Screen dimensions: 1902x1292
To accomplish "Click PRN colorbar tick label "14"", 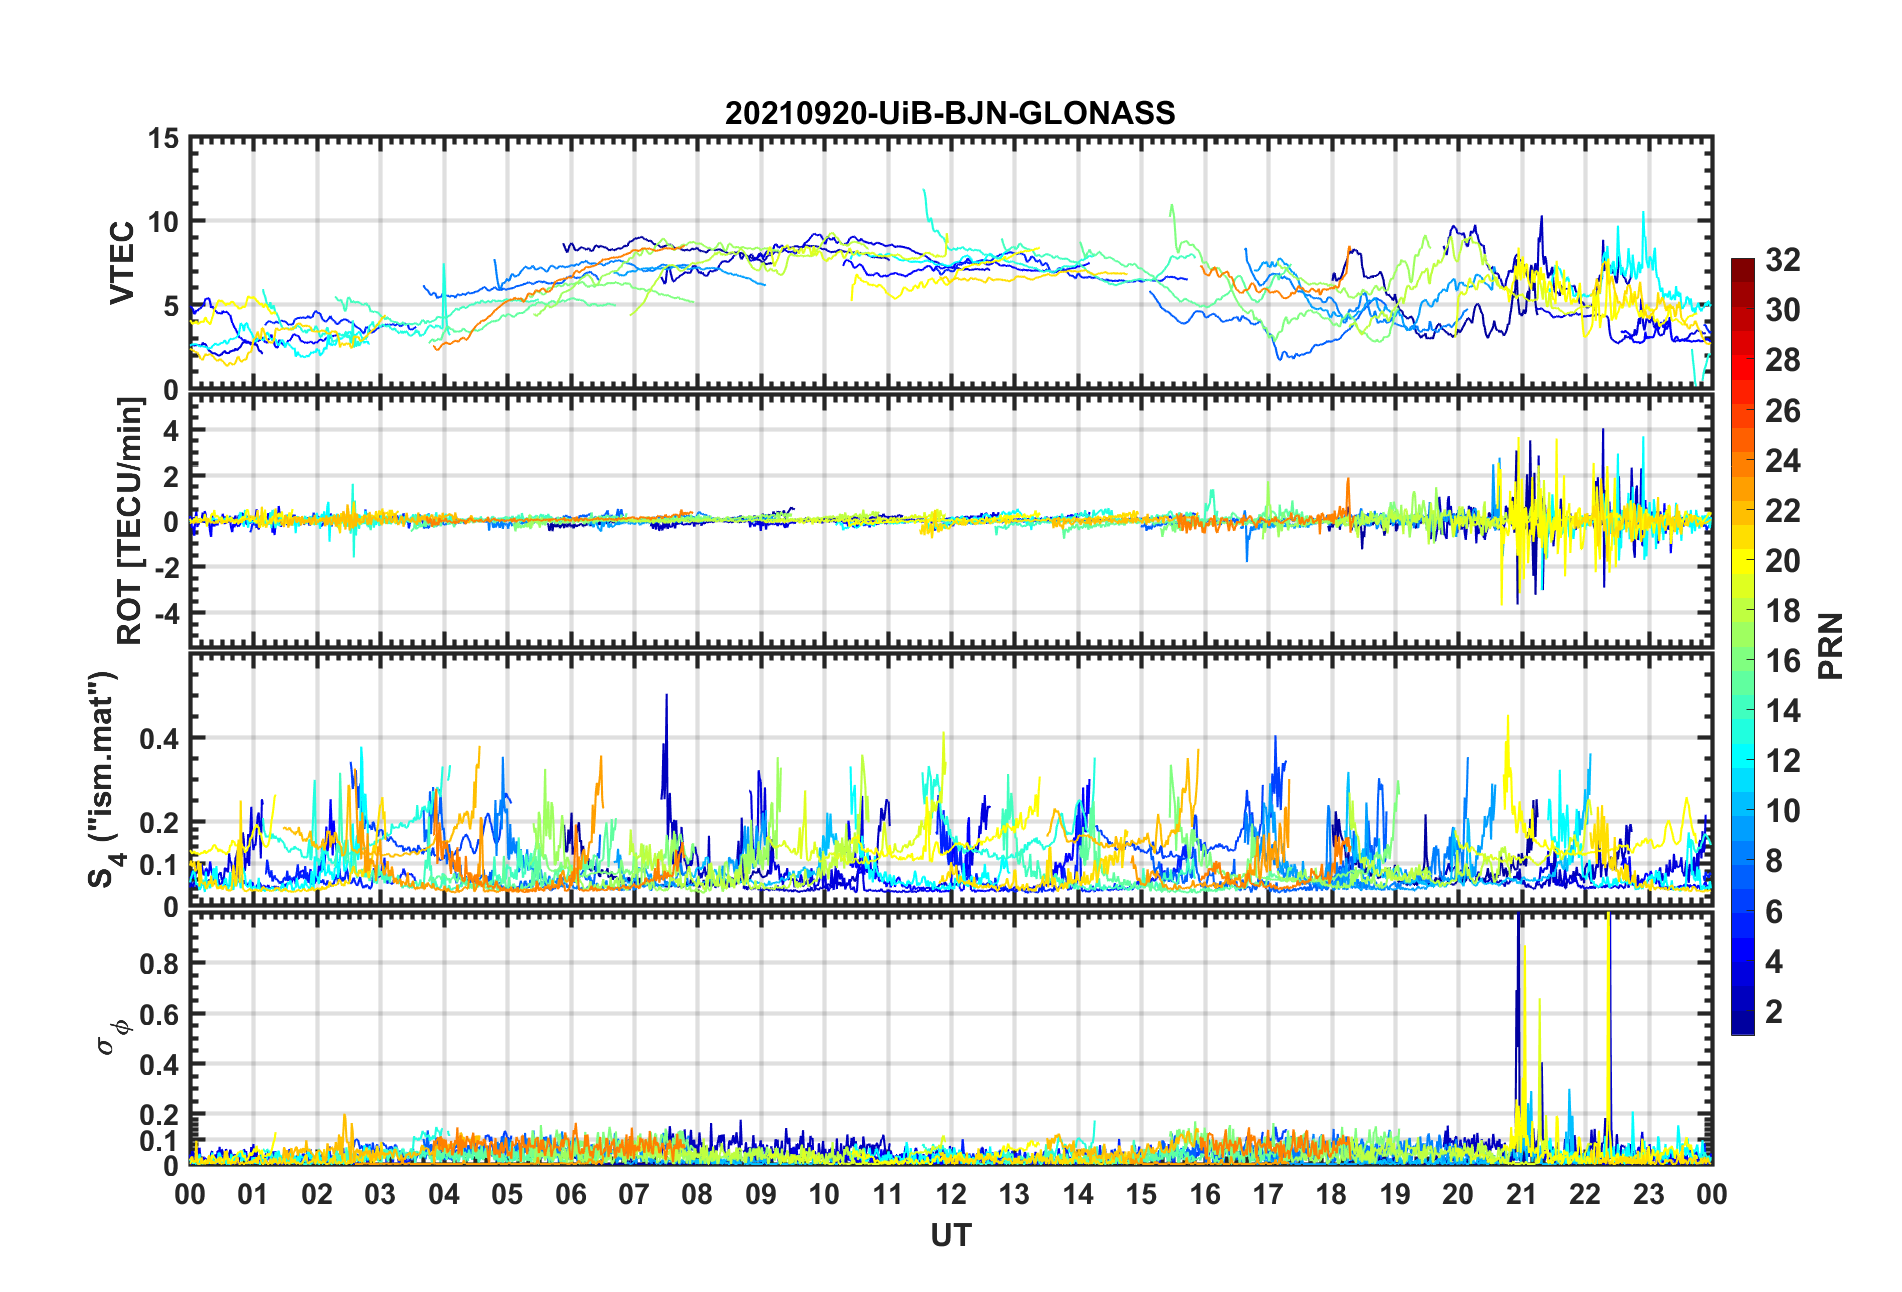I will (x=1783, y=710).
